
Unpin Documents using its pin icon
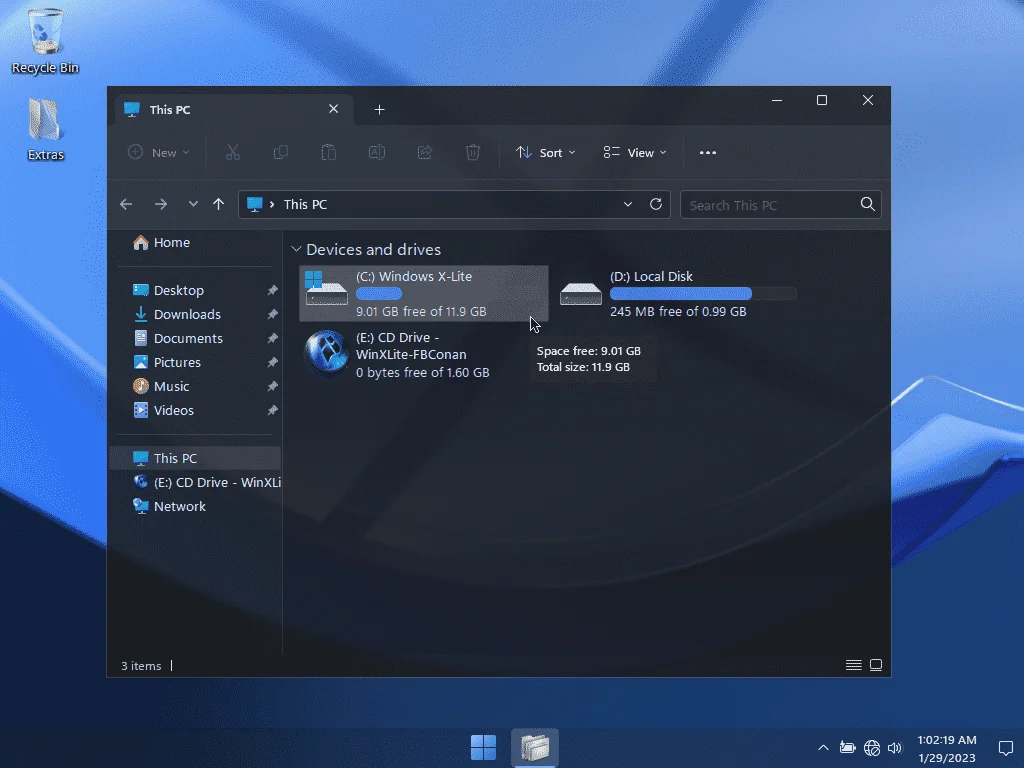coord(272,338)
